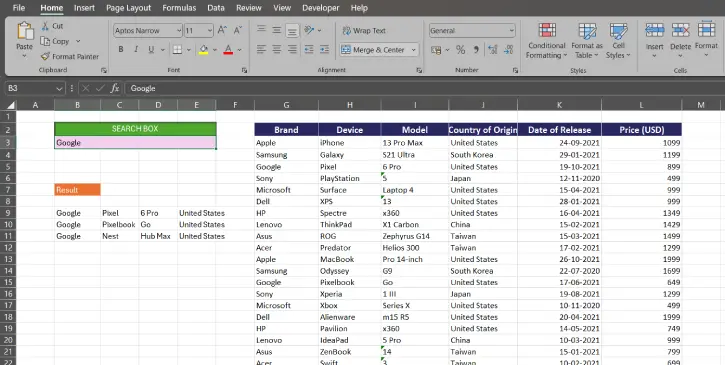Click the Insert Function fx icon
The height and width of the screenshot is (365, 725).
(x=115, y=88)
